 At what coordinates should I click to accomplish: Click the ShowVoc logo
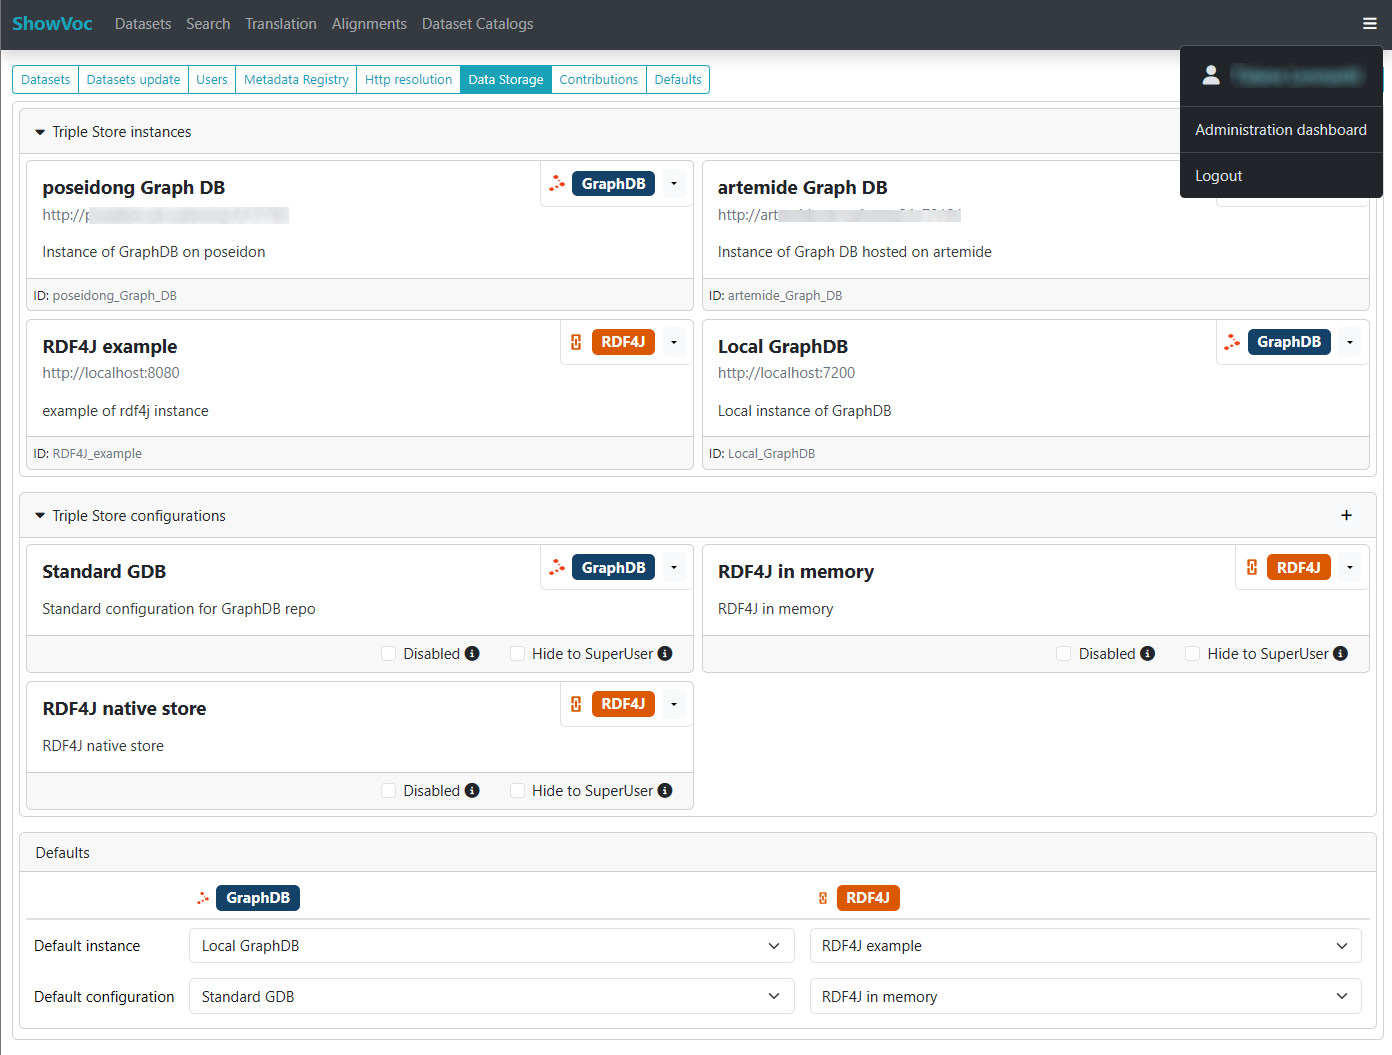tap(52, 24)
